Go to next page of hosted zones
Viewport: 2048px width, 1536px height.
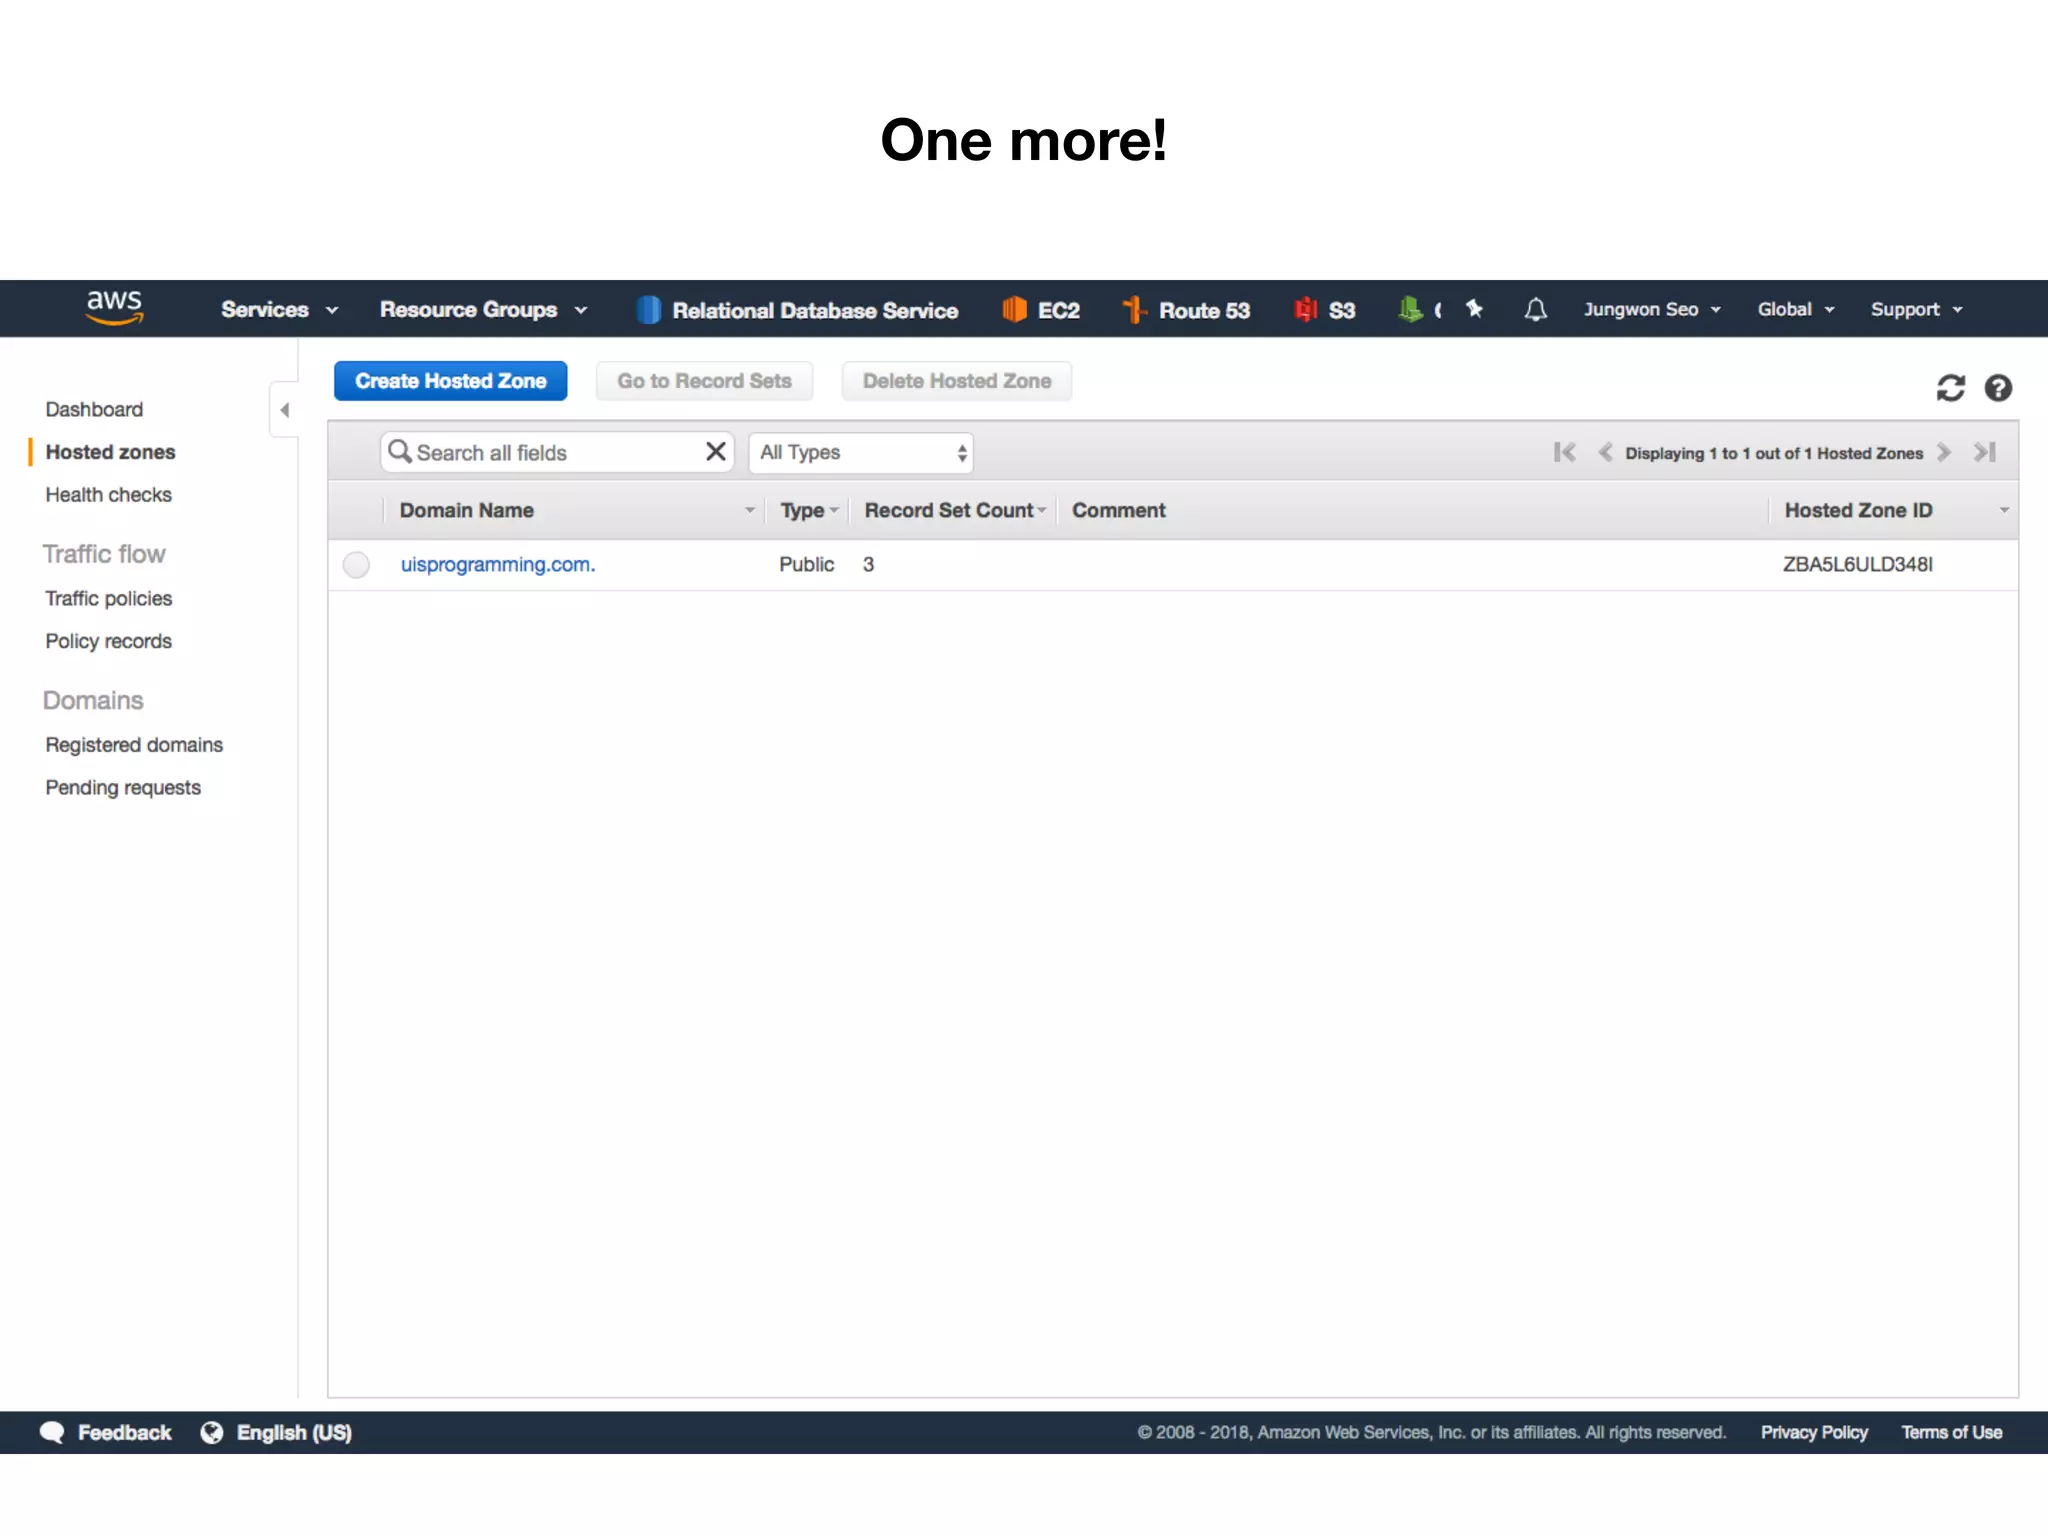click(1944, 453)
